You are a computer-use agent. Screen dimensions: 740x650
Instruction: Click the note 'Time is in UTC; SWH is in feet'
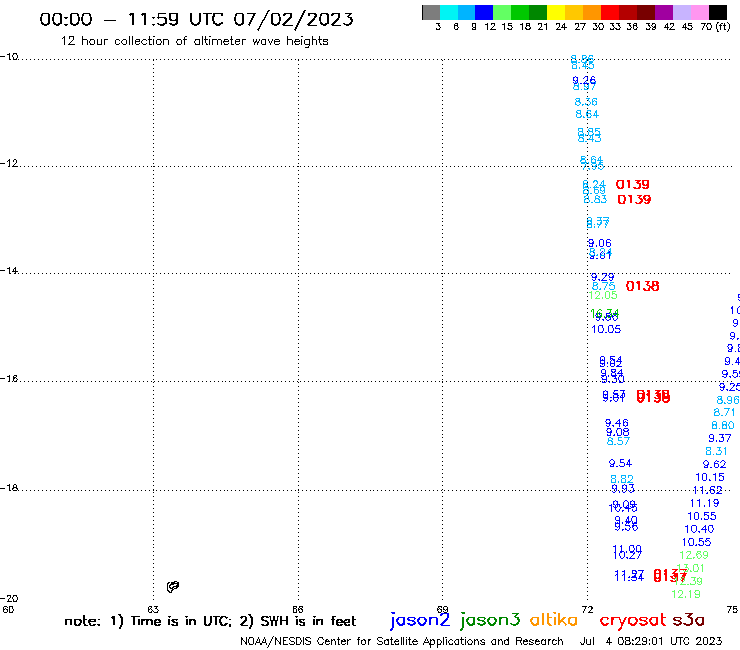pyautogui.click(x=210, y=621)
